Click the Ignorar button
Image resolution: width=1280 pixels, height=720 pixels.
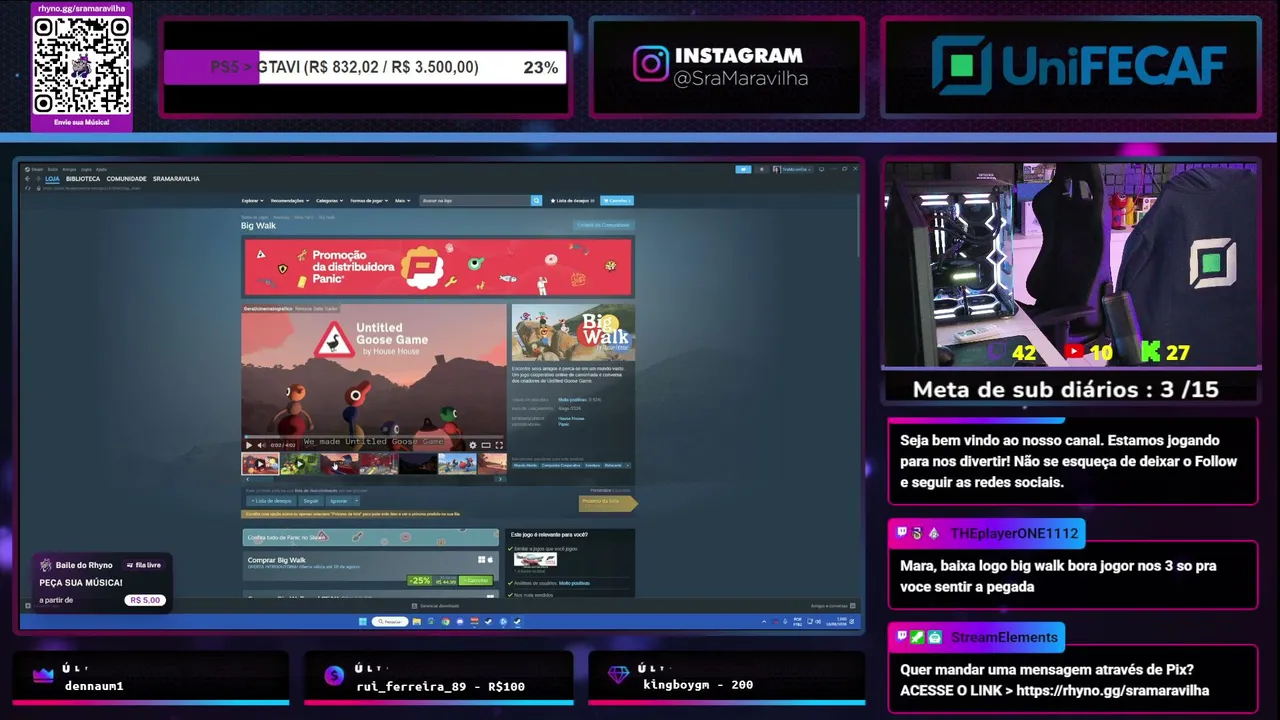click(339, 501)
